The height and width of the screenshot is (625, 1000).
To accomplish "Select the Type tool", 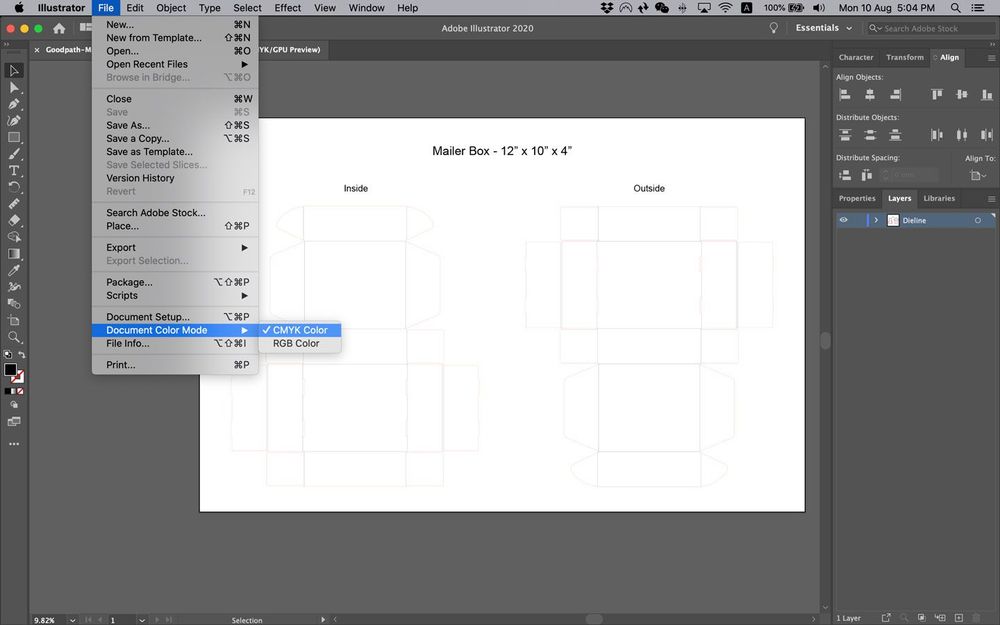I will [14, 171].
